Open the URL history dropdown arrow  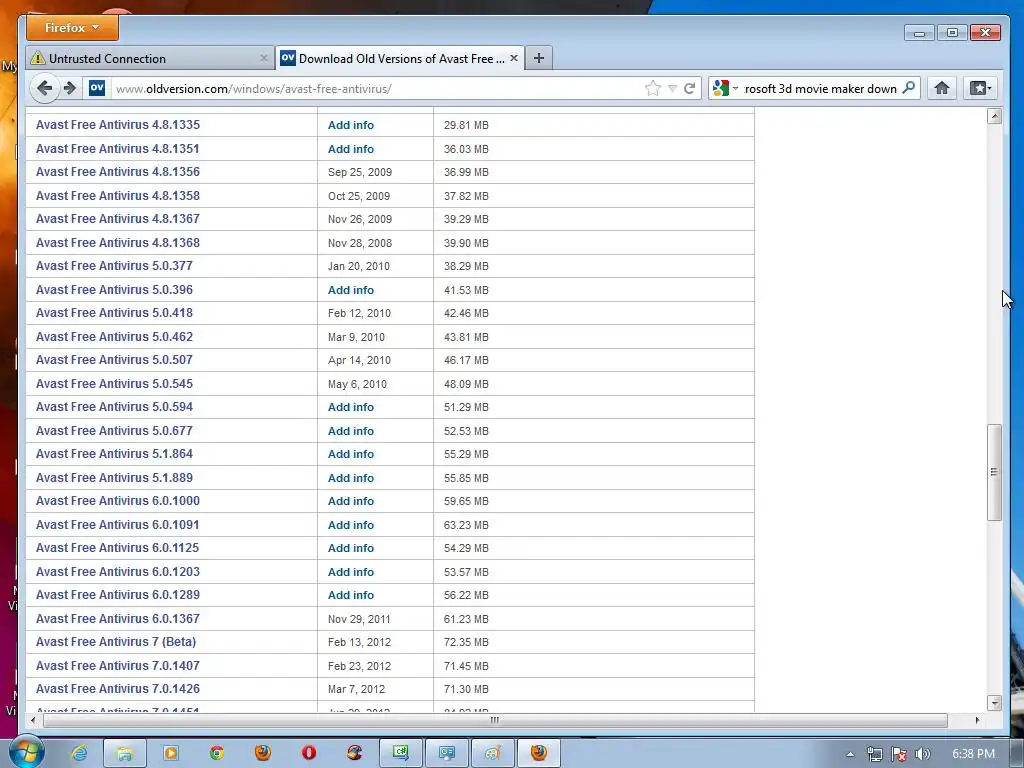tap(672, 89)
